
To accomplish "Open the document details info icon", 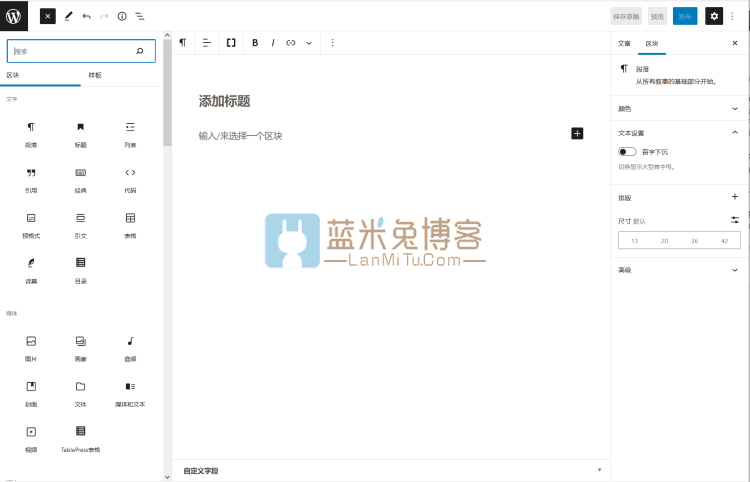I will pos(122,16).
